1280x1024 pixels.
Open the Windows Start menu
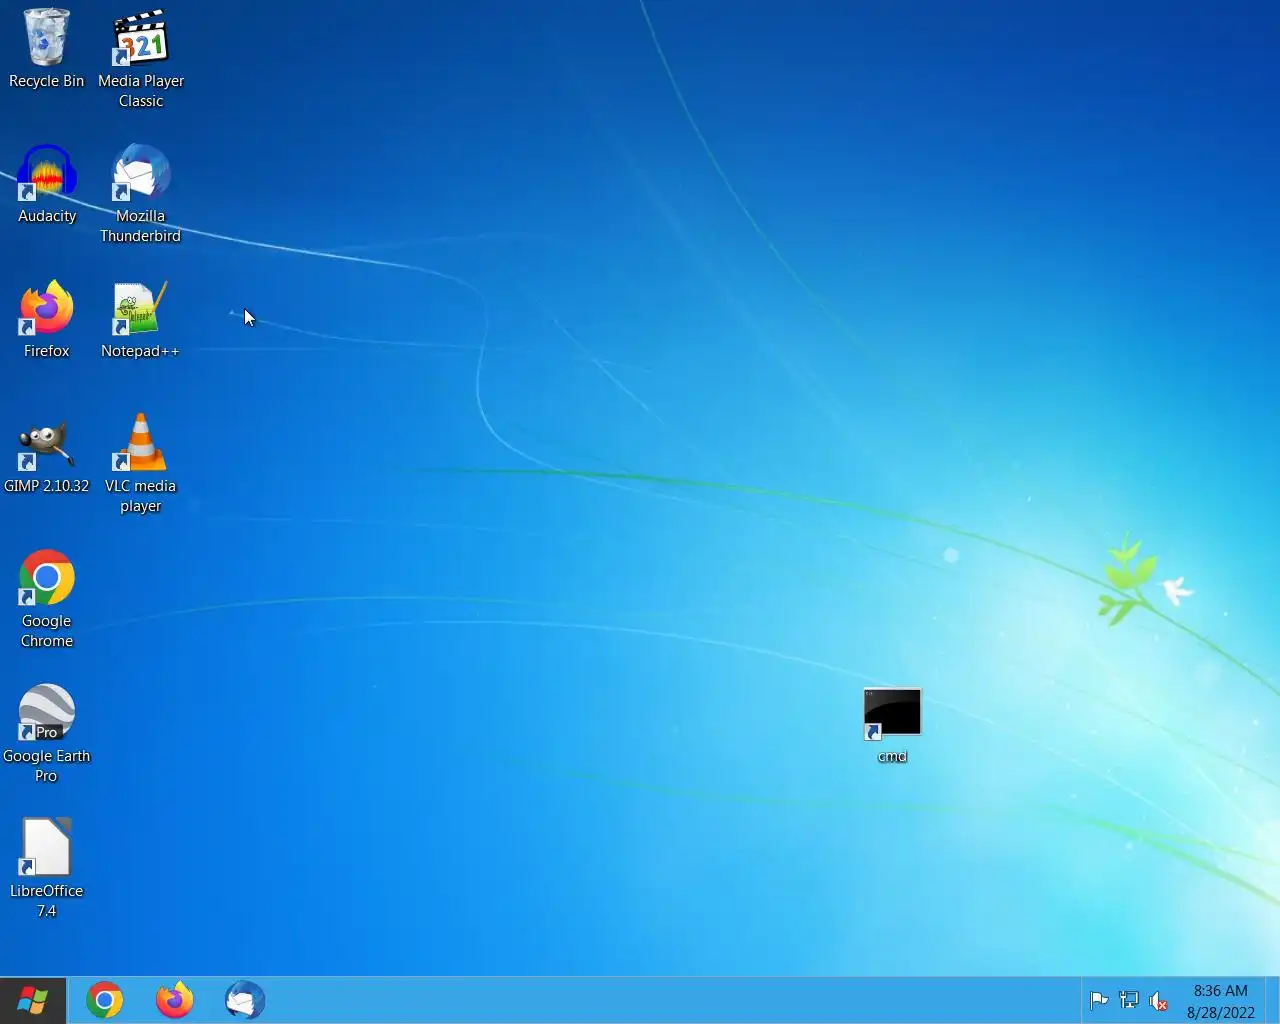click(33, 1000)
